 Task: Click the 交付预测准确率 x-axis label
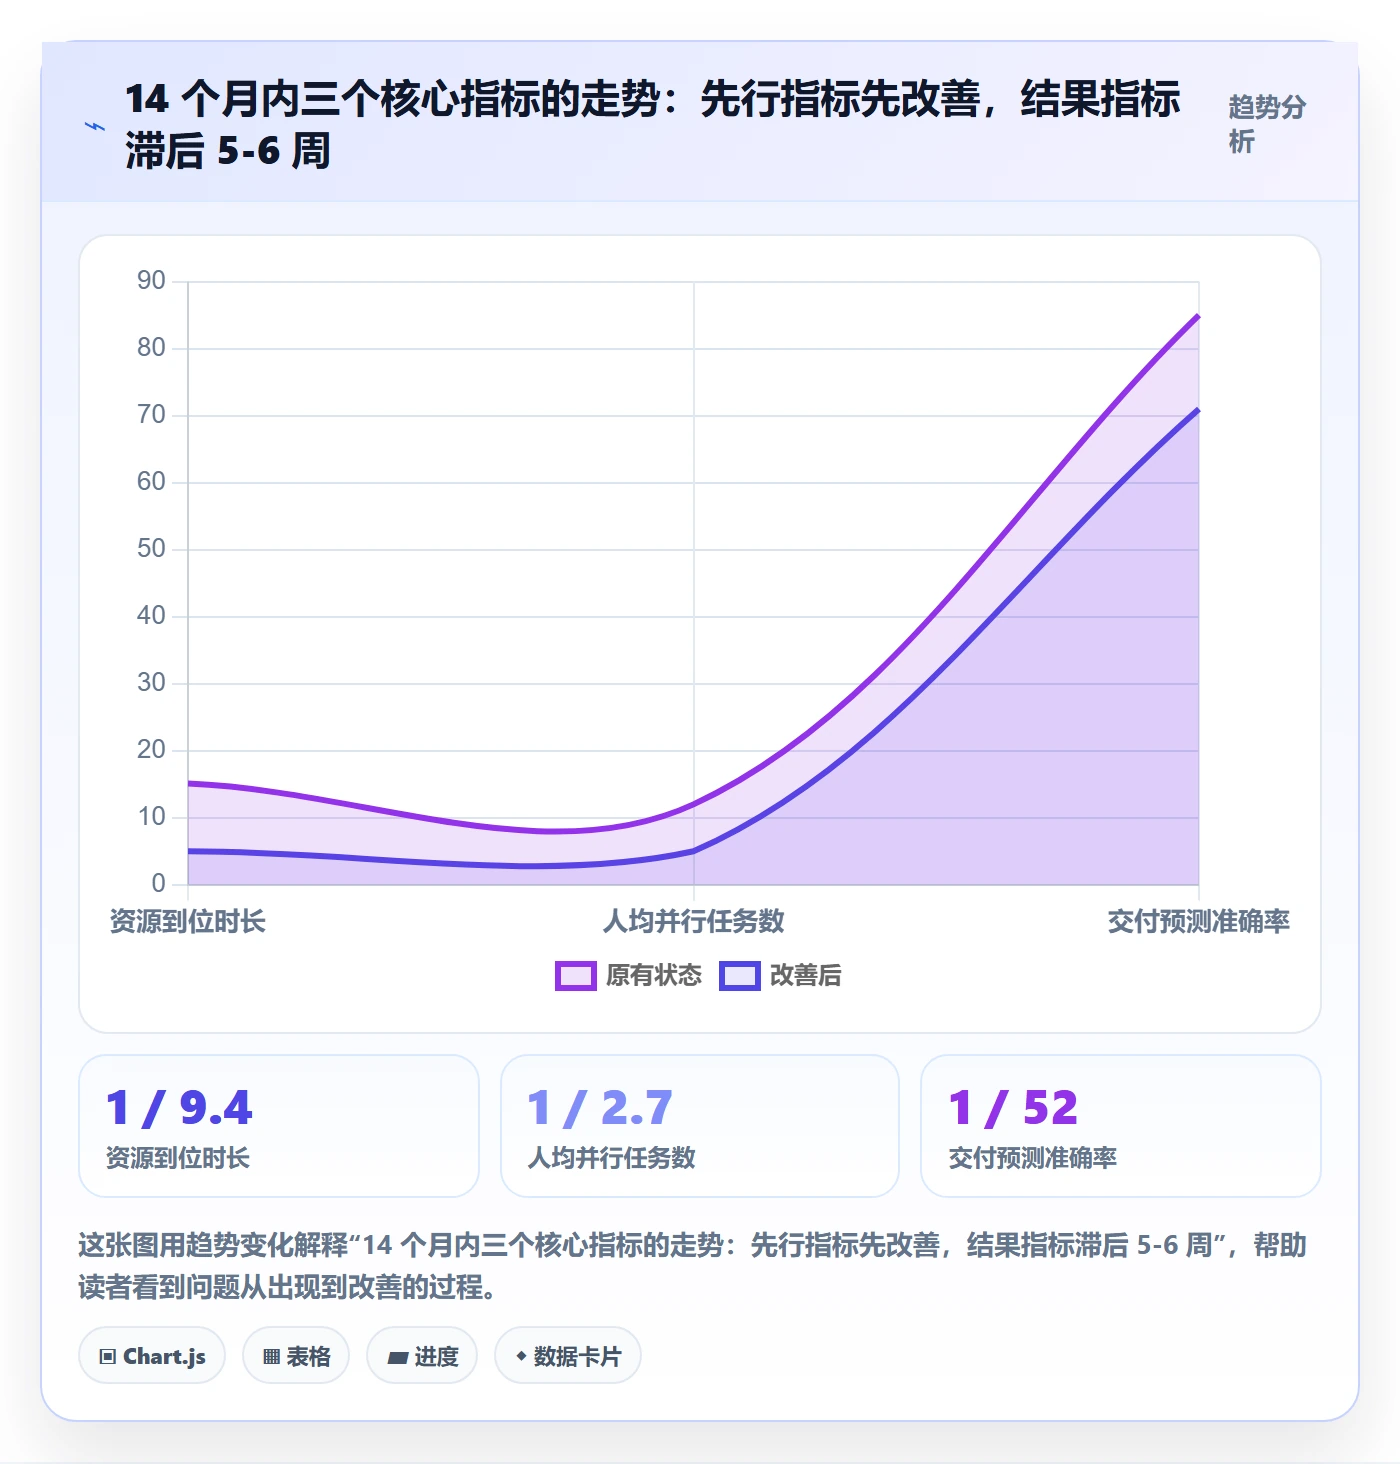coord(1198,921)
